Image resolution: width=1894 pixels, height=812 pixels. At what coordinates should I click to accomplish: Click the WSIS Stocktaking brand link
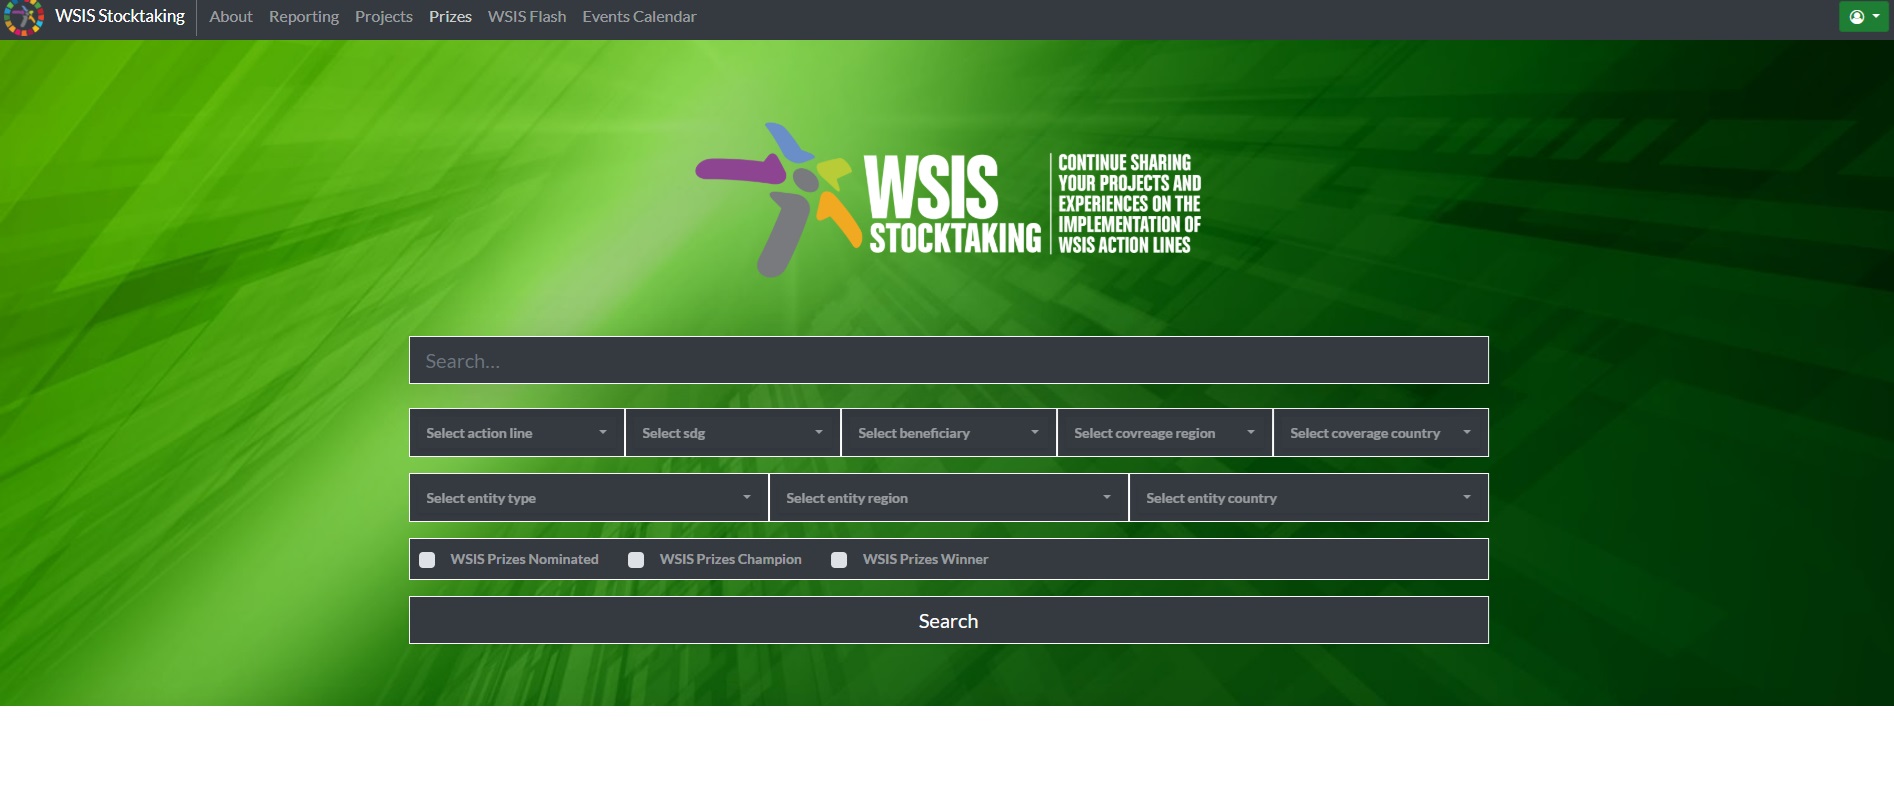(120, 17)
